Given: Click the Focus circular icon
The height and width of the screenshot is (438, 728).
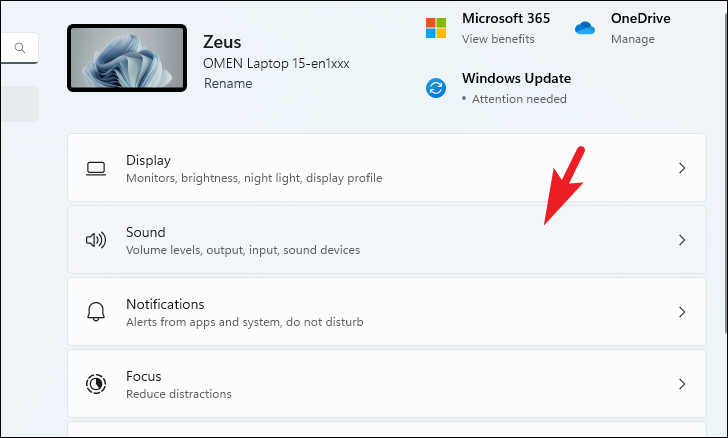Looking at the screenshot, I should click(96, 384).
